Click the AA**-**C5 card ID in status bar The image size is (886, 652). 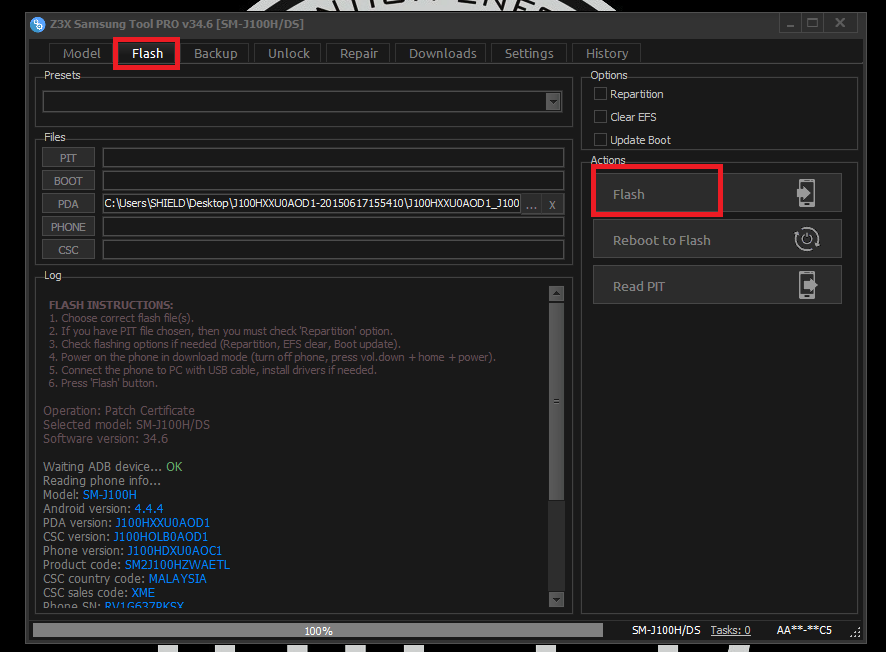804,630
